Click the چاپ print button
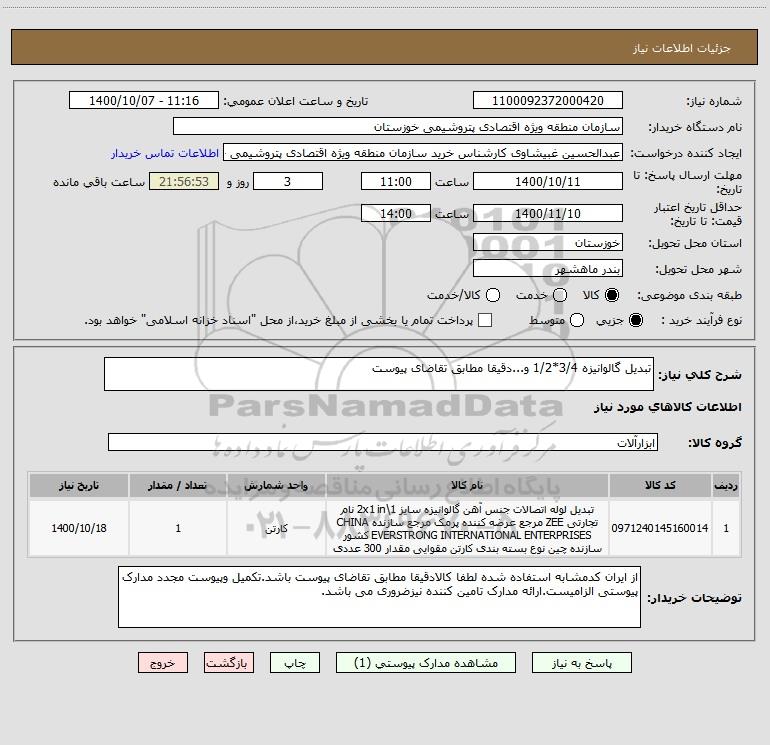Viewport: 770px width, 745px height. tap(295, 663)
